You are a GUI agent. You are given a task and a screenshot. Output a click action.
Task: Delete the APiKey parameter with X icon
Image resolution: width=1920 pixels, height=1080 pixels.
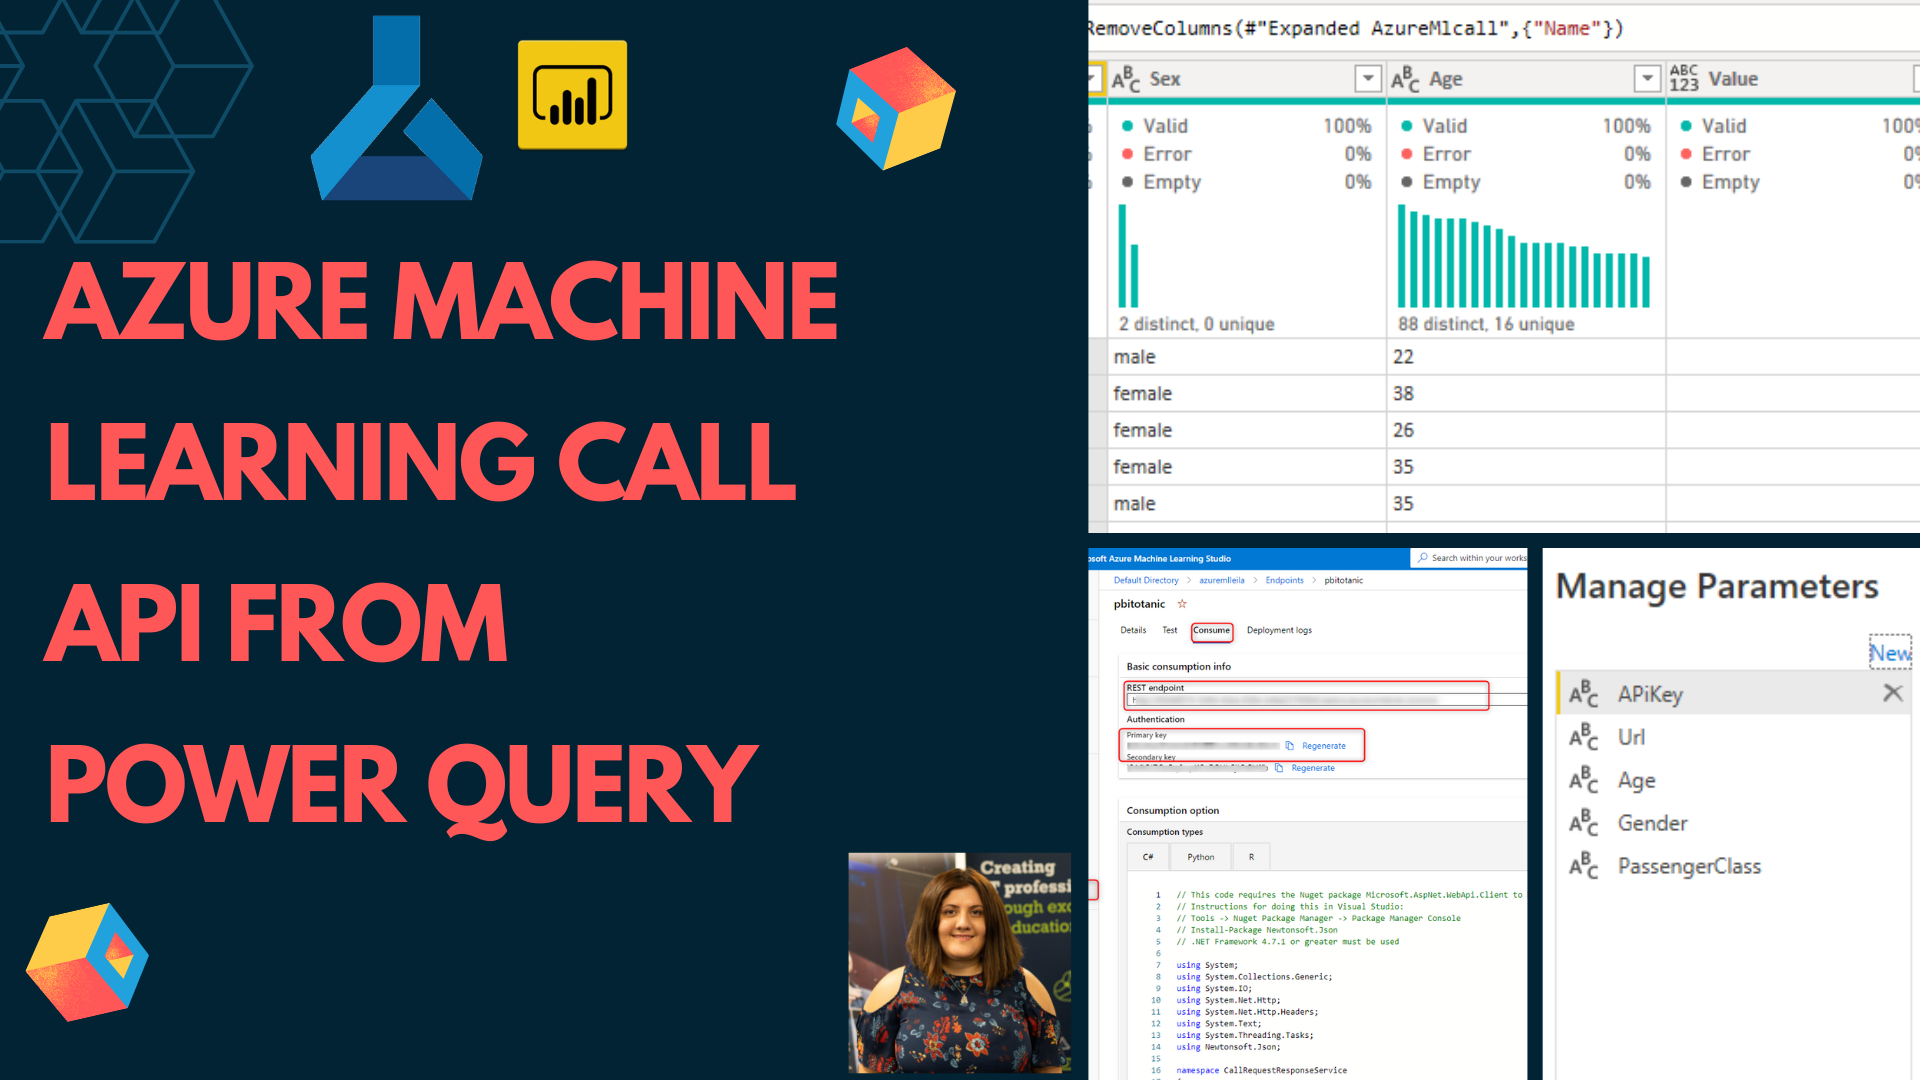click(1892, 693)
